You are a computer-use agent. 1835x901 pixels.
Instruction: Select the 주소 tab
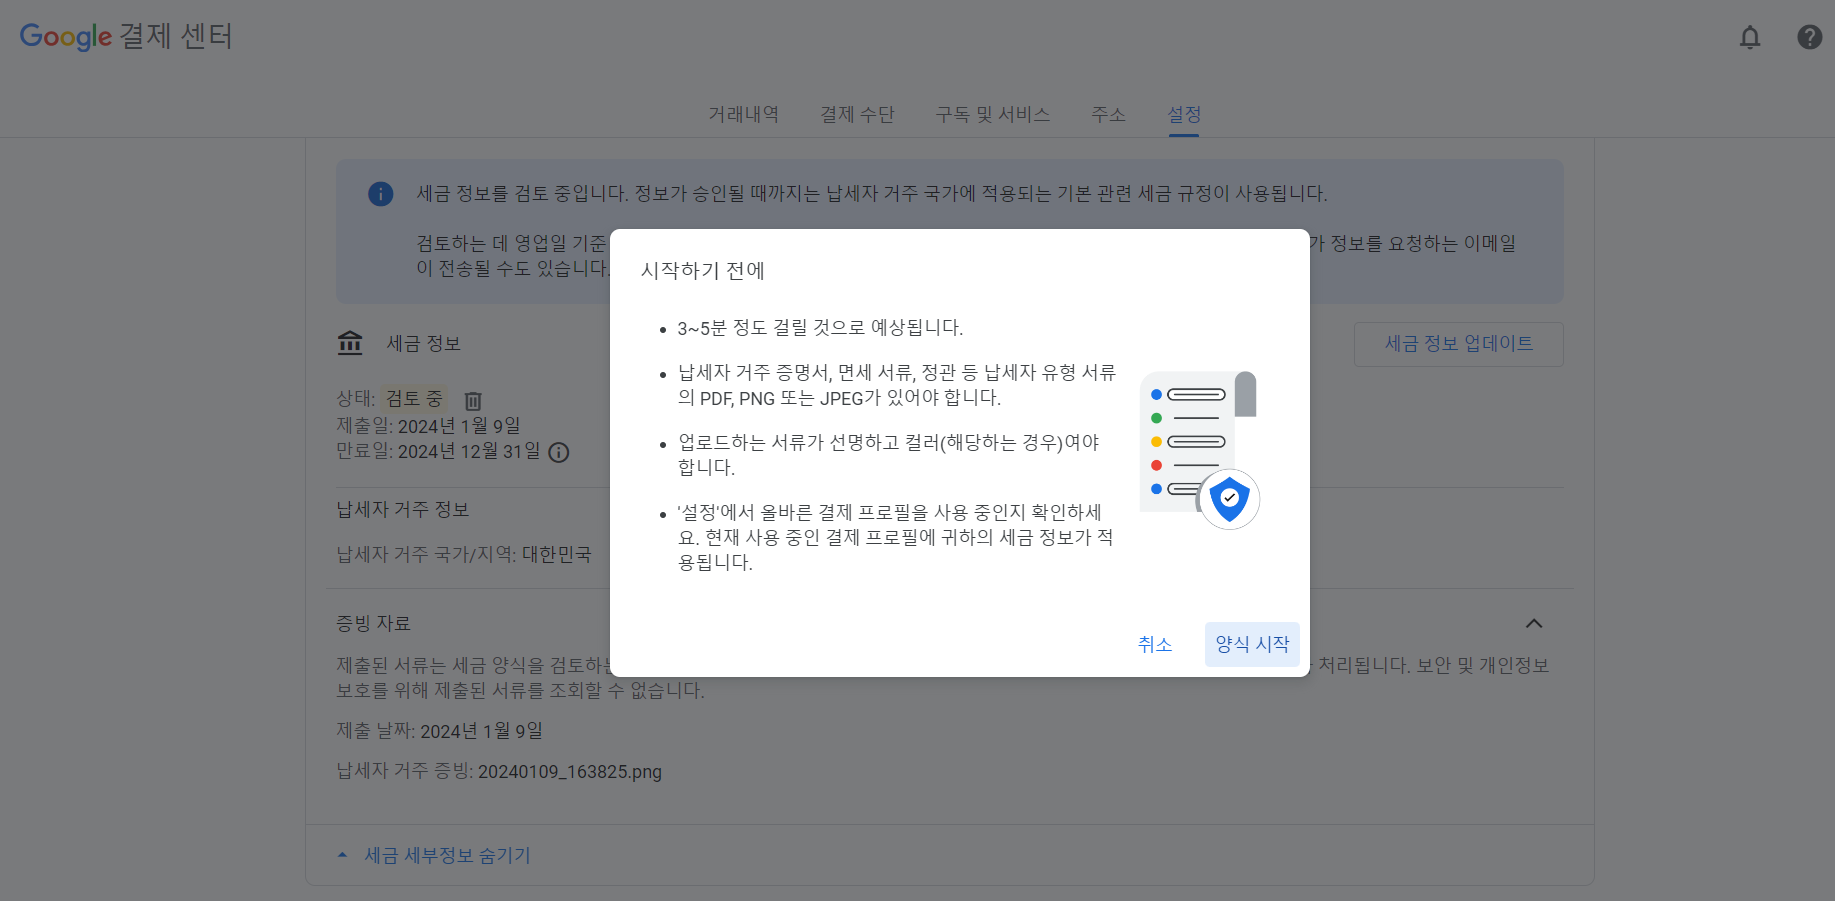1108,114
